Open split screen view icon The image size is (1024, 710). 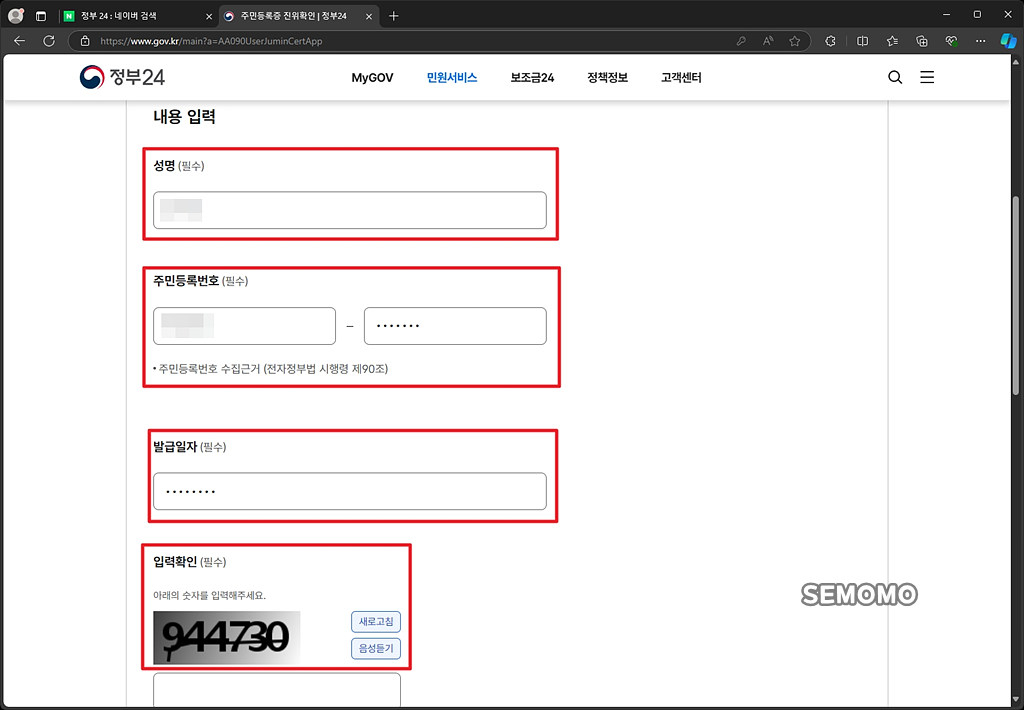click(862, 40)
